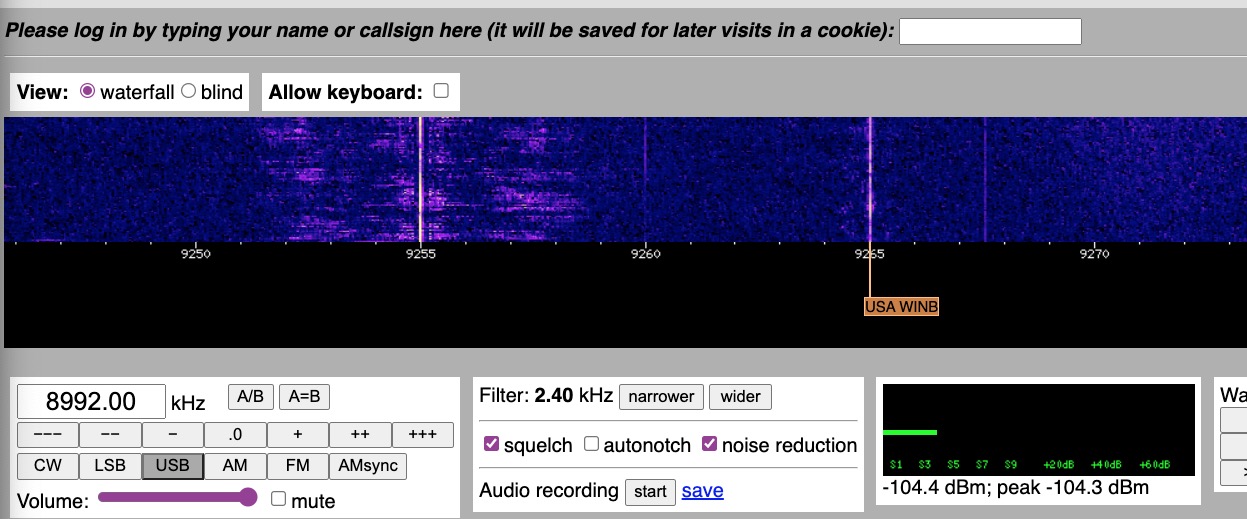Click the 9255 frequency scale label
This screenshot has height=519, width=1247.
tap(420, 254)
